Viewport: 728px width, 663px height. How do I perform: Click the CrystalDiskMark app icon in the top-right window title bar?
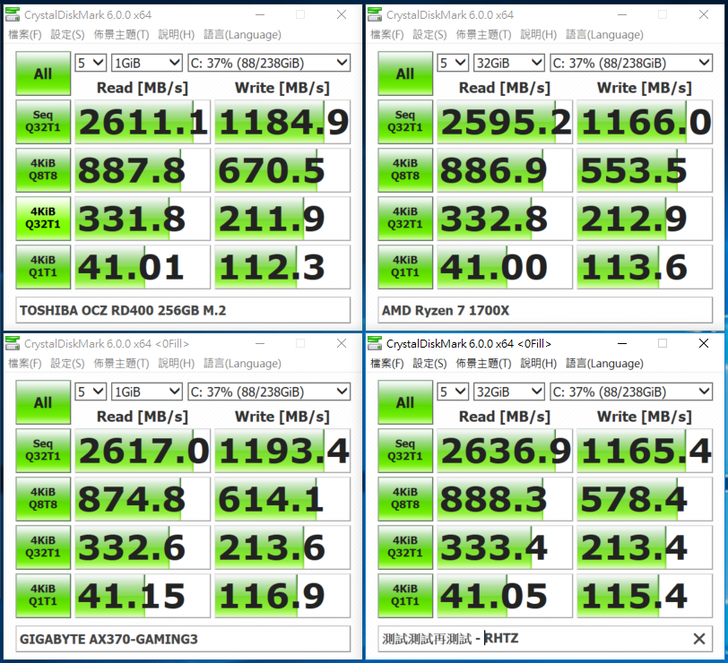(375, 15)
